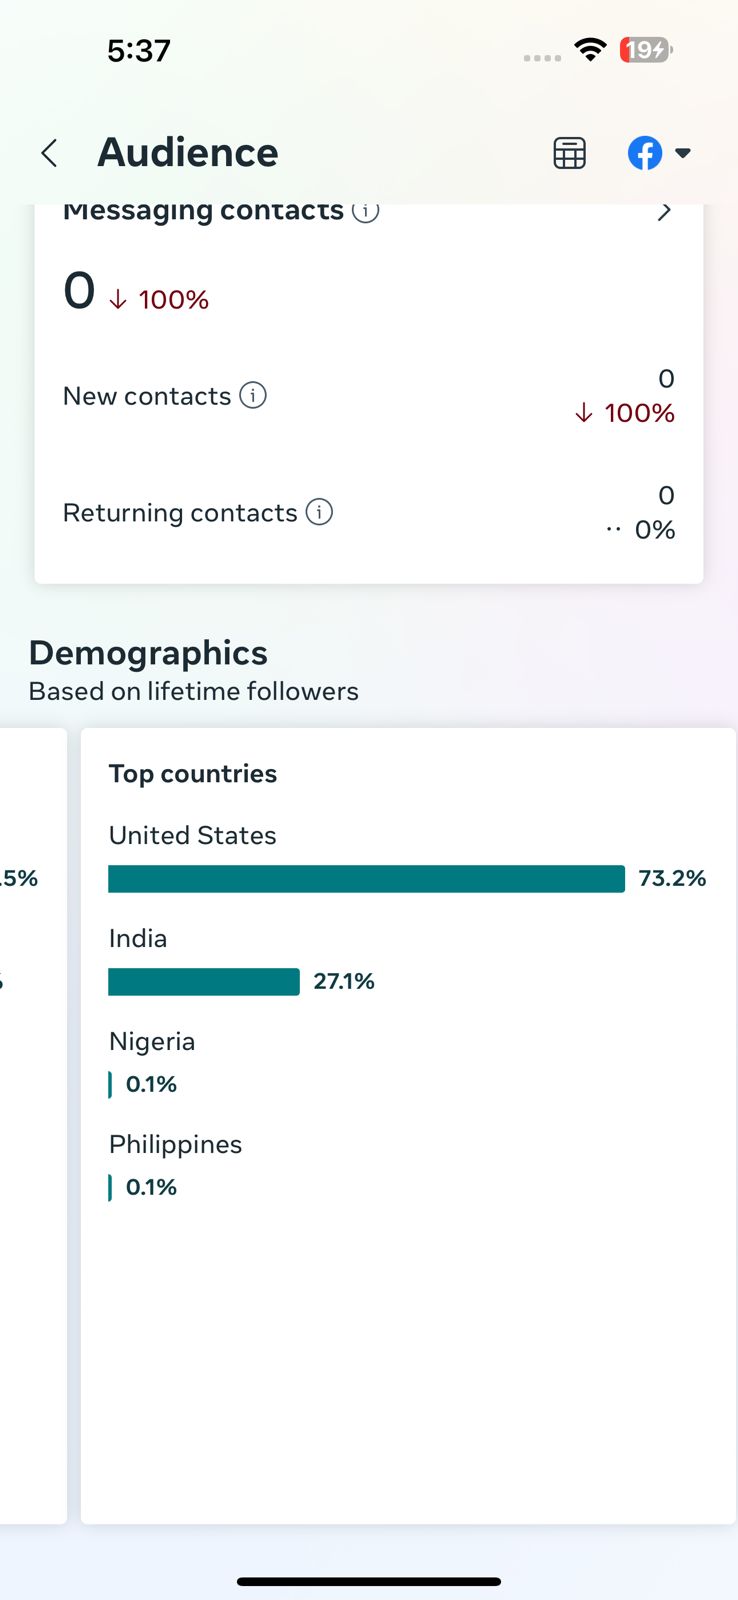
Task: Tap the Returning contacts label
Action: (x=180, y=513)
